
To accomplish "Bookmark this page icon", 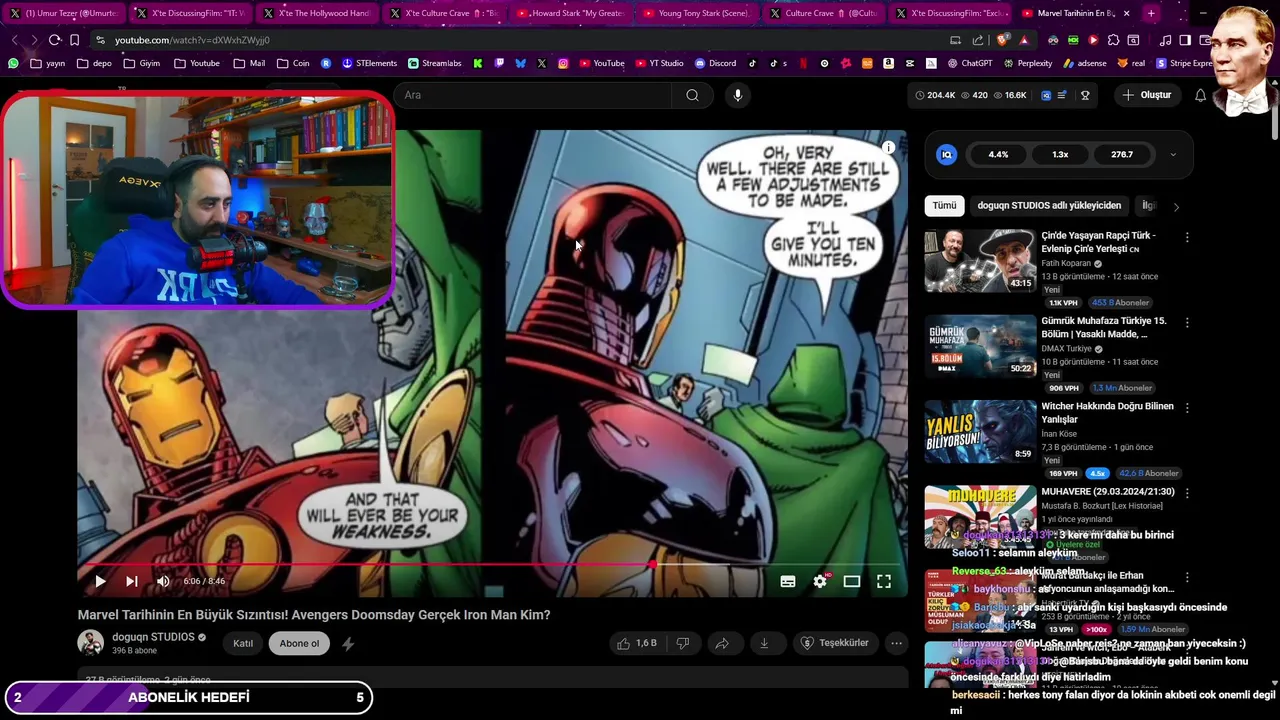I will pos(74,40).
